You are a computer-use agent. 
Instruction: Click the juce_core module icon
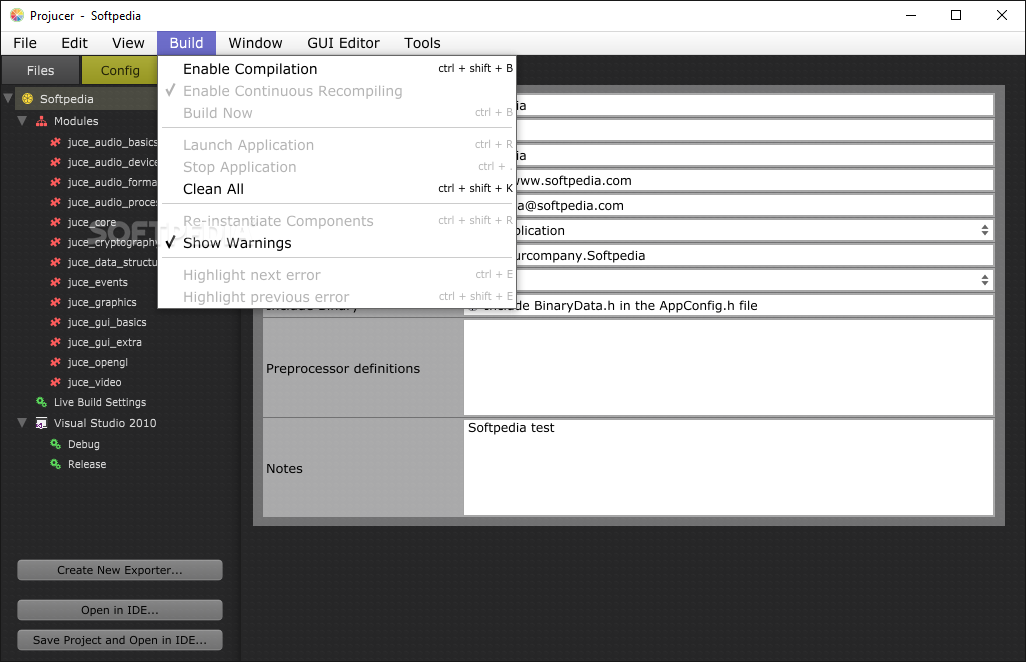(x=56, y=222)
